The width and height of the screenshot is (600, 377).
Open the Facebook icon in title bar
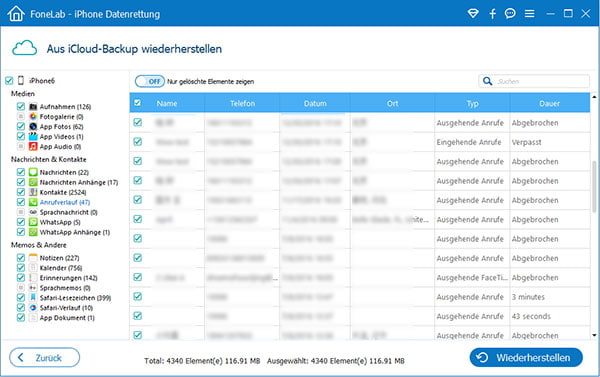click(x=492, y=14)
